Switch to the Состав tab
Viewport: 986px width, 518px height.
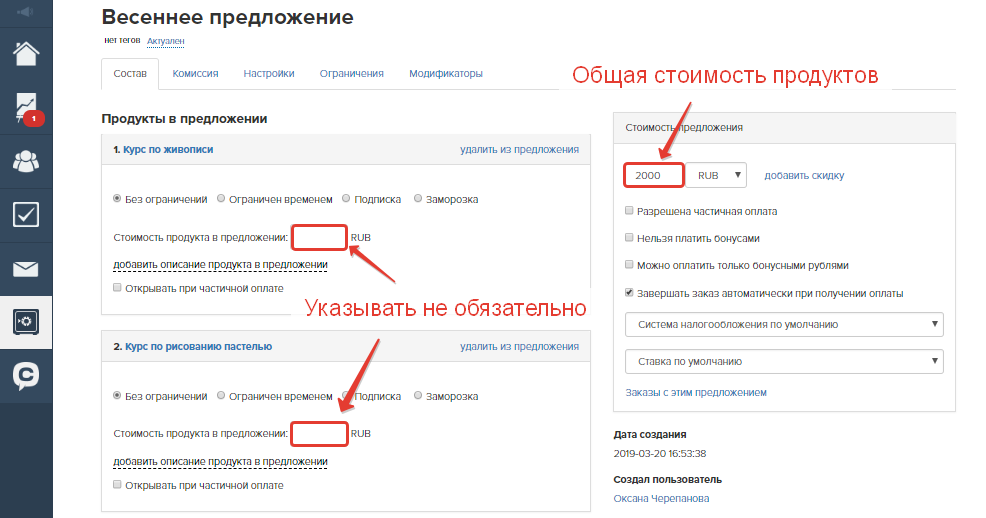click(130, 74)
